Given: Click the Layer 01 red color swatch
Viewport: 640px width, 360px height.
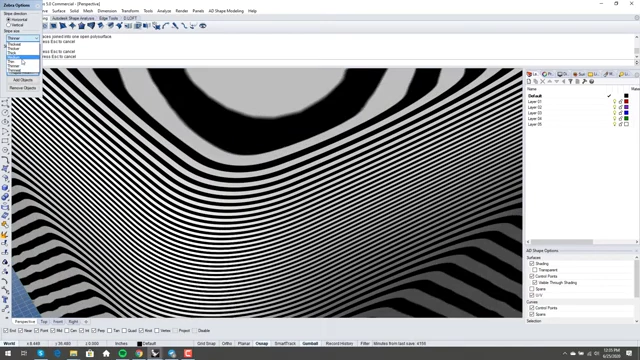Looking at the screenshot, I should click(x=627, y=102).
